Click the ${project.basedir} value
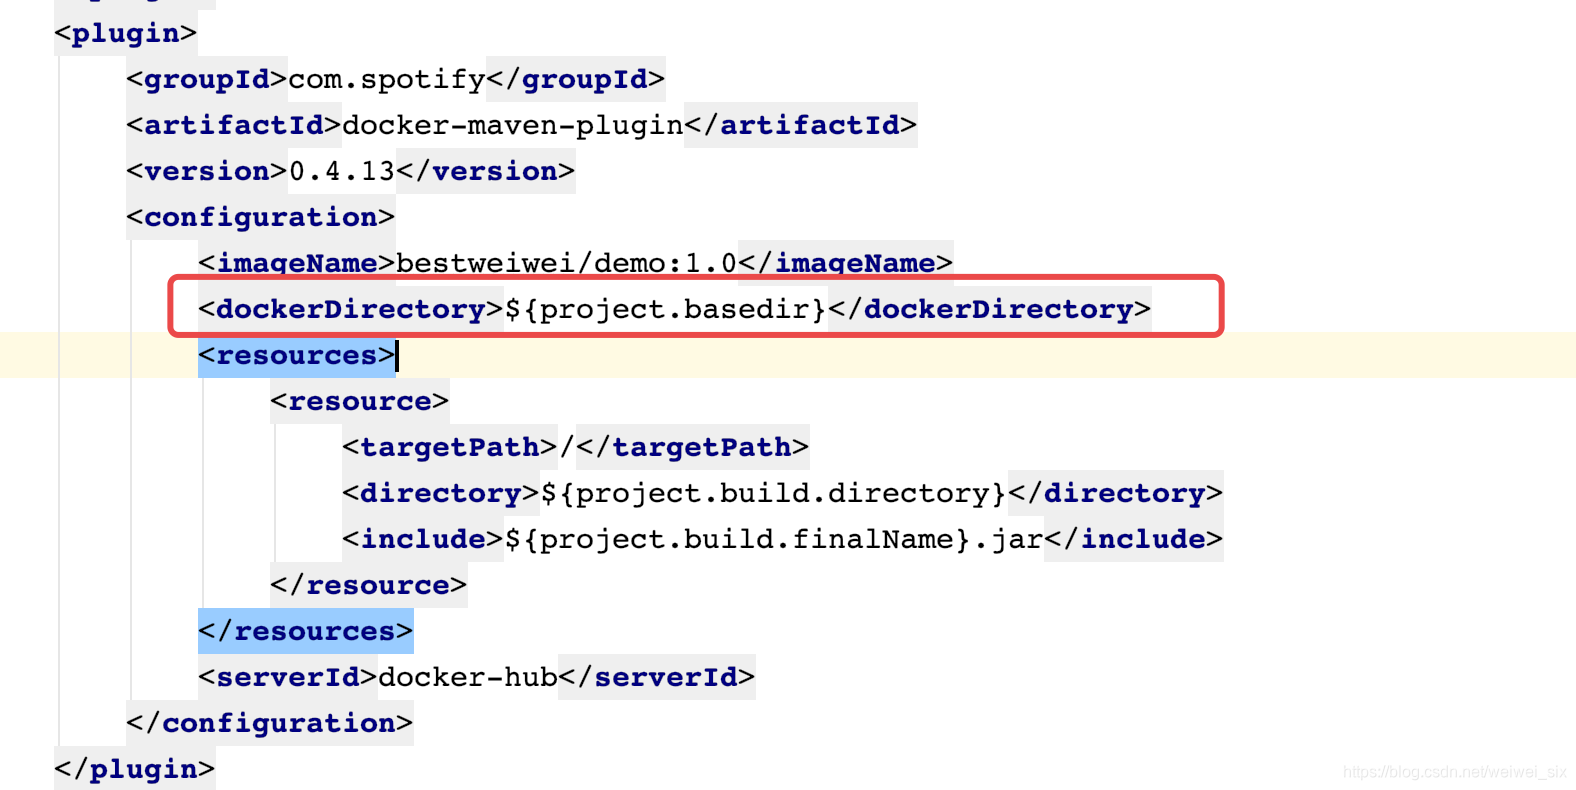The image size is (1576, 790). click(666, 309)
